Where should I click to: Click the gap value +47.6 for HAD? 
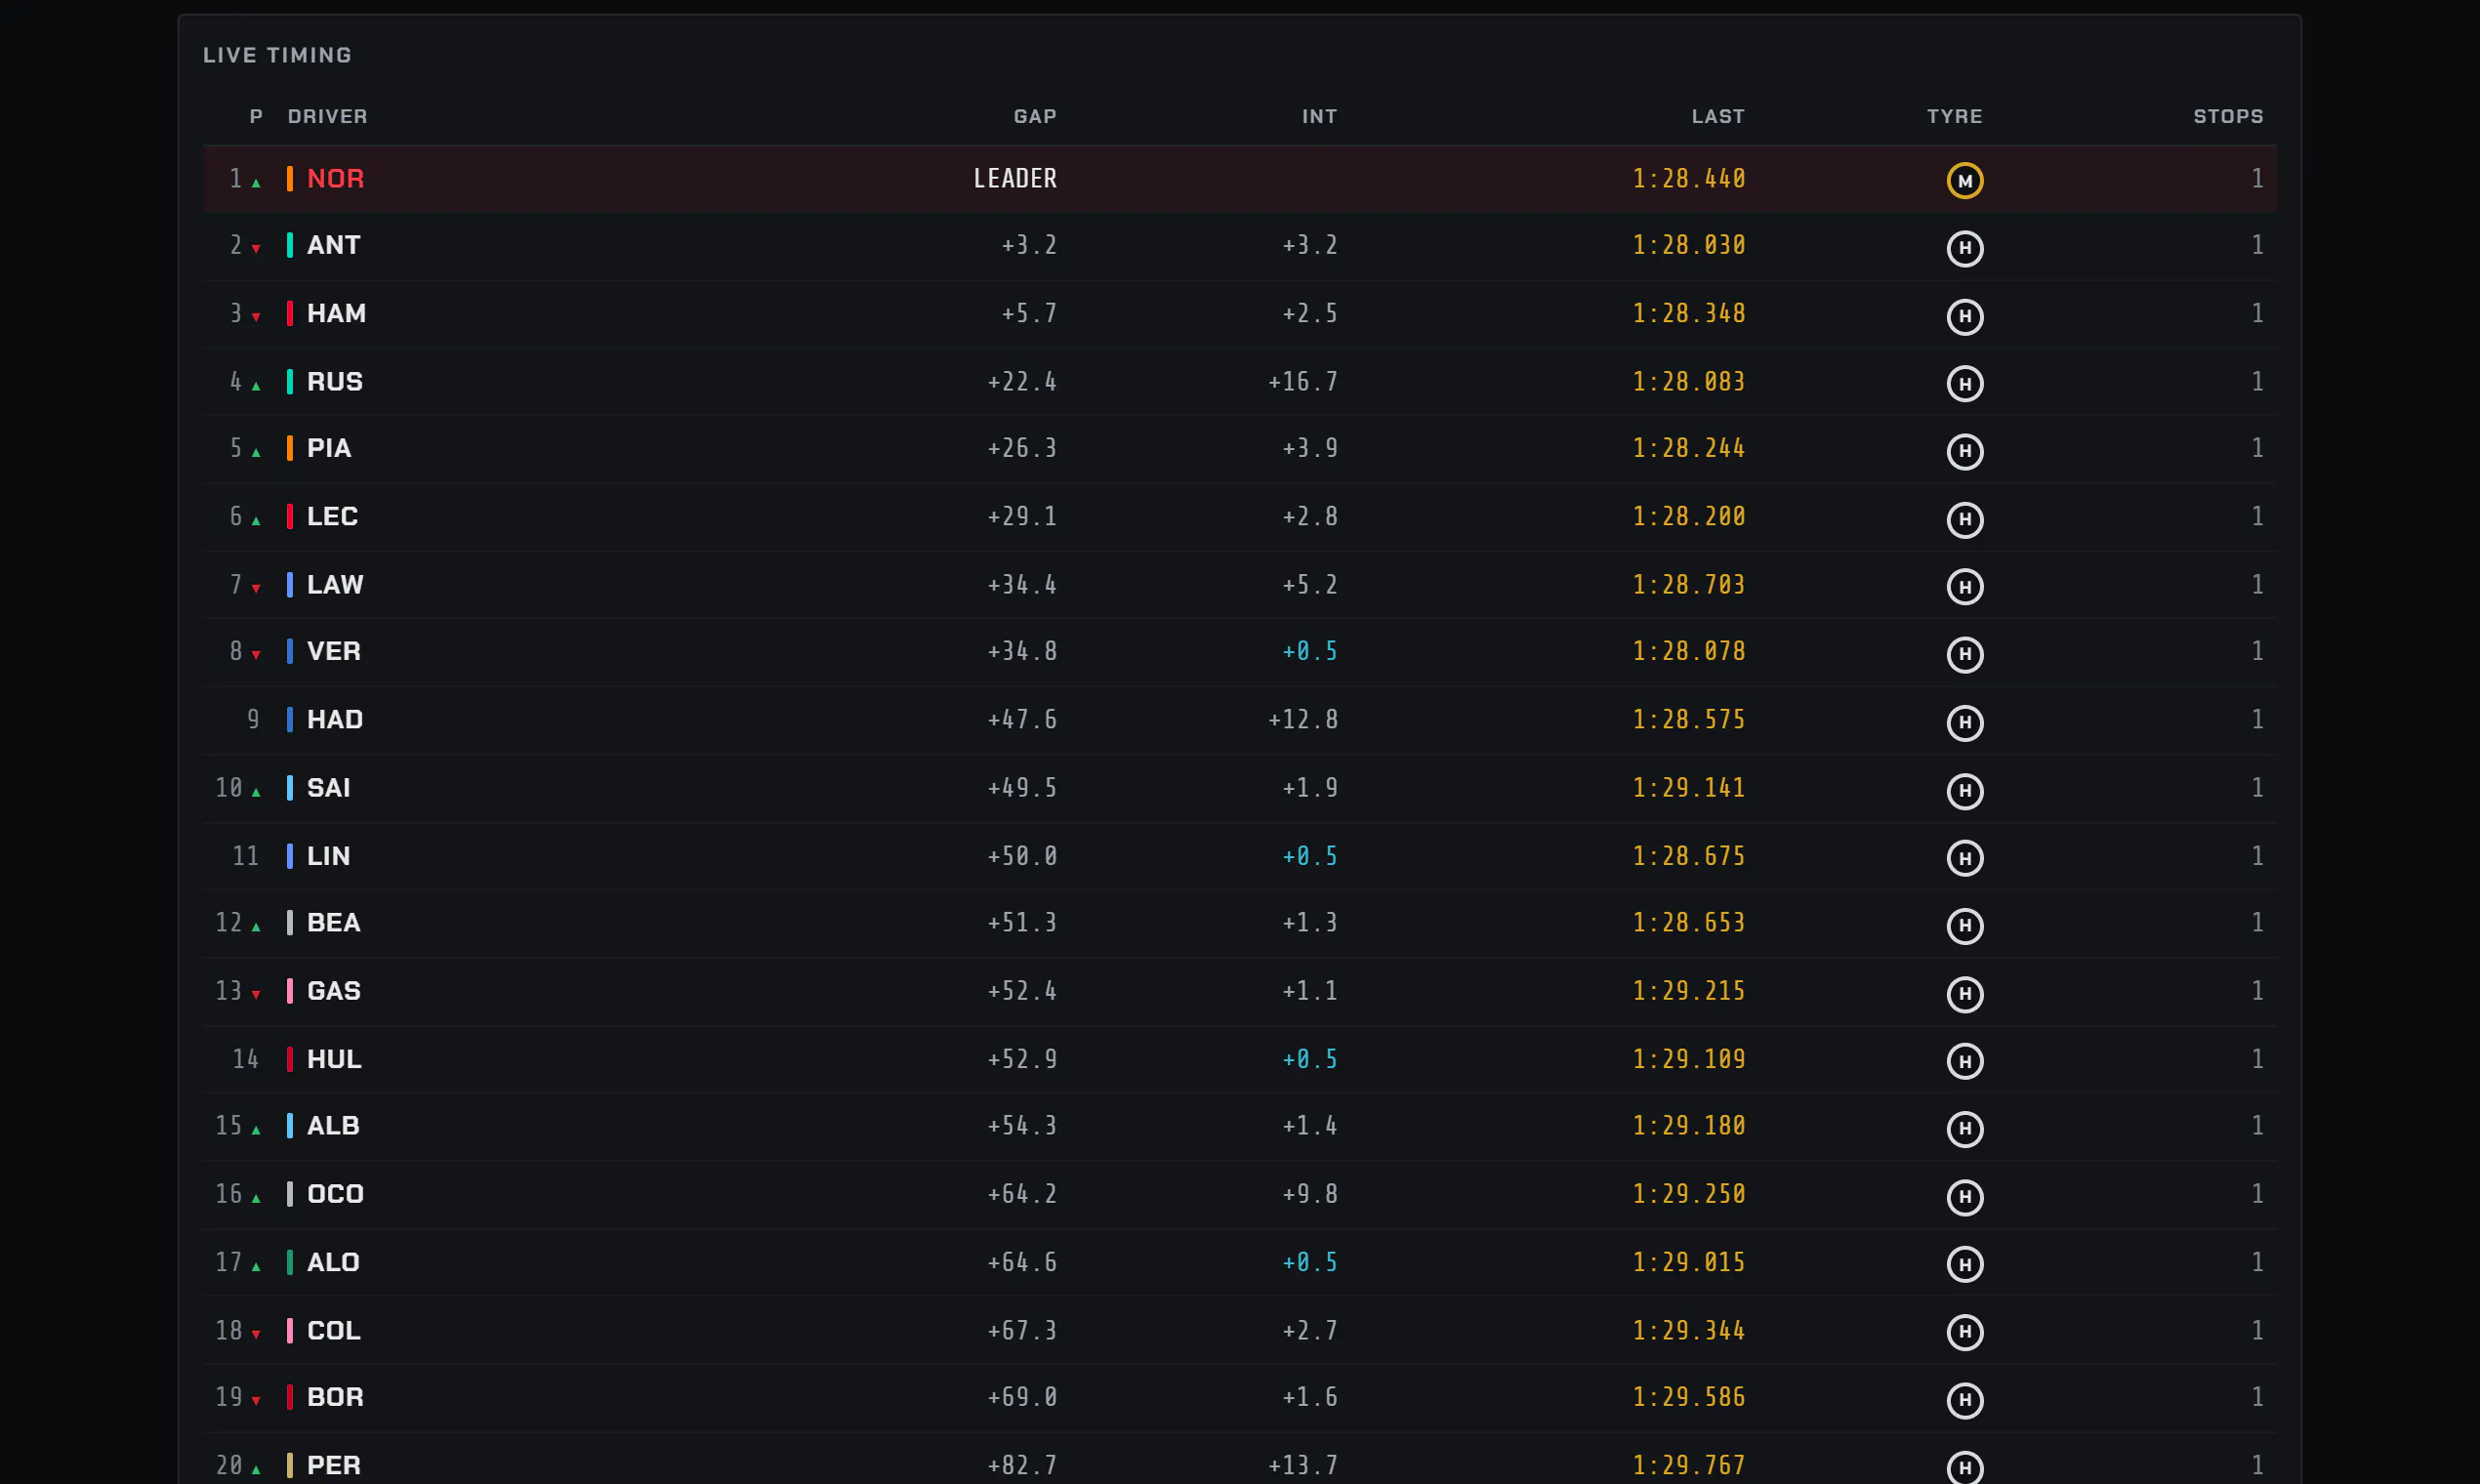[x=1022, y=720]
